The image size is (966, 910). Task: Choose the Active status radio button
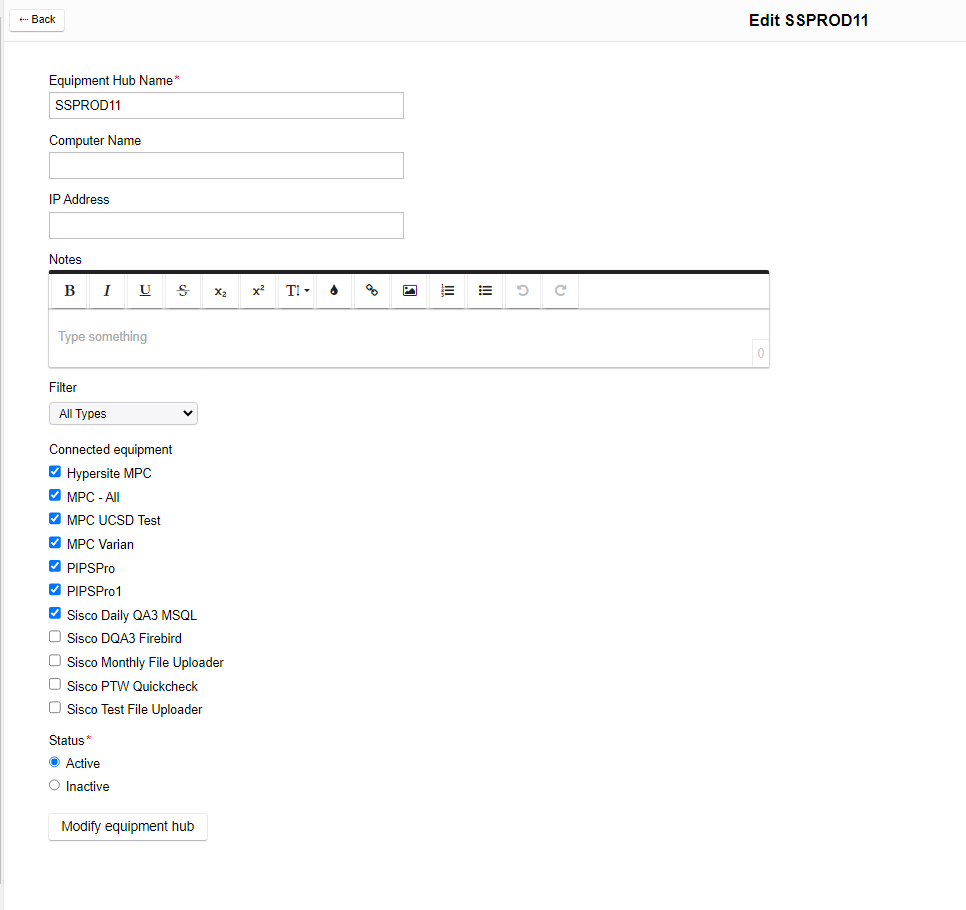[55, 762]
